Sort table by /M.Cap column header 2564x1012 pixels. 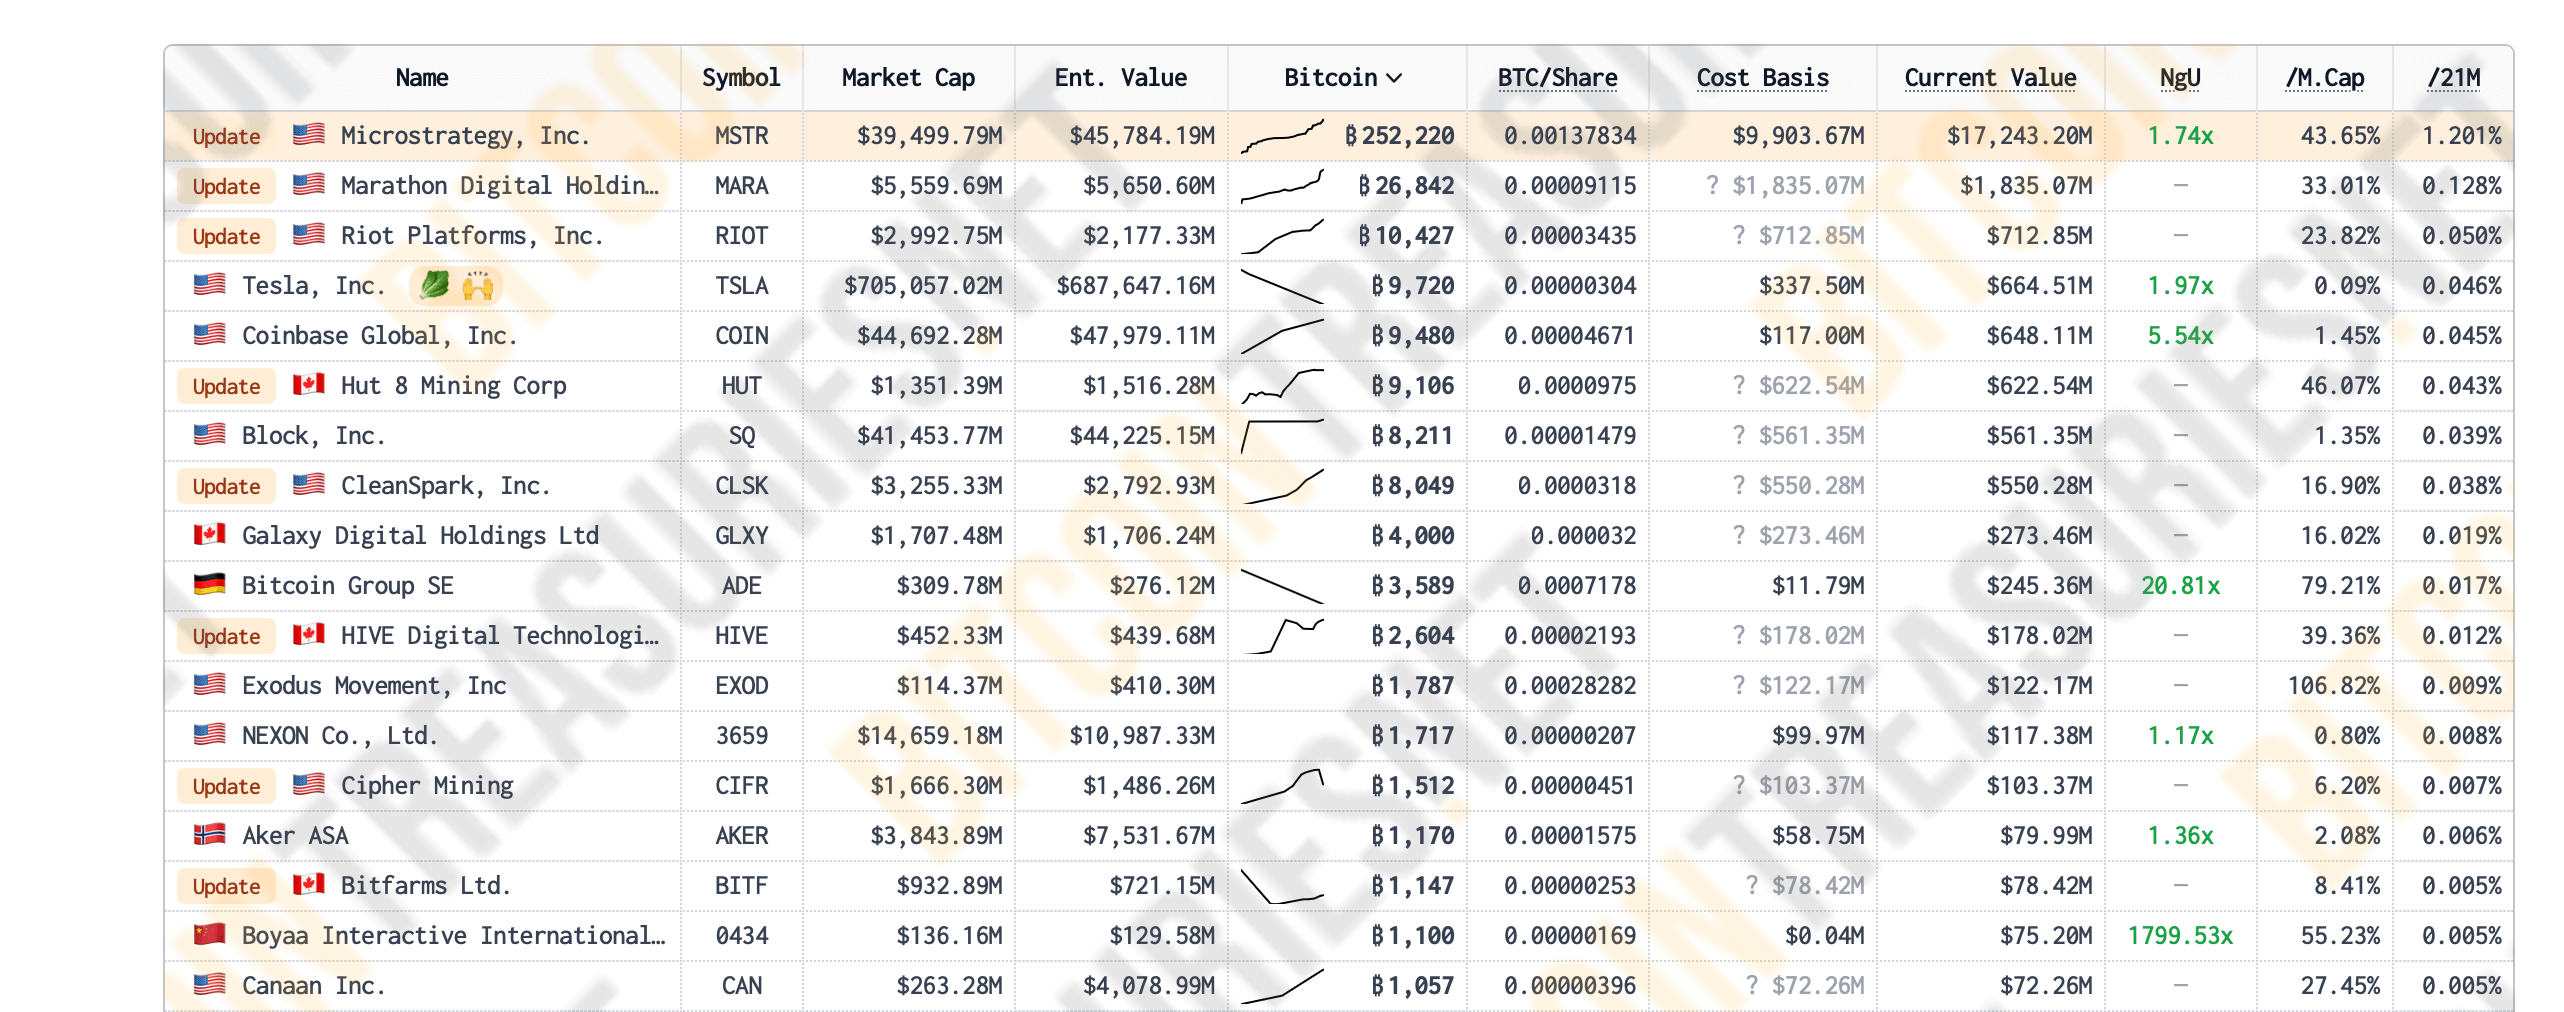point(2325,78)
